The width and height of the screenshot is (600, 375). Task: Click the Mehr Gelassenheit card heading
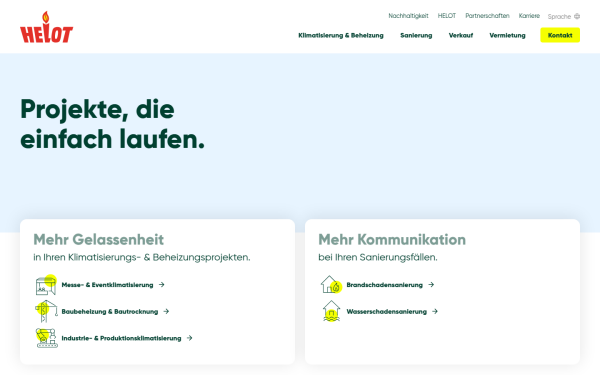[98, 240]
